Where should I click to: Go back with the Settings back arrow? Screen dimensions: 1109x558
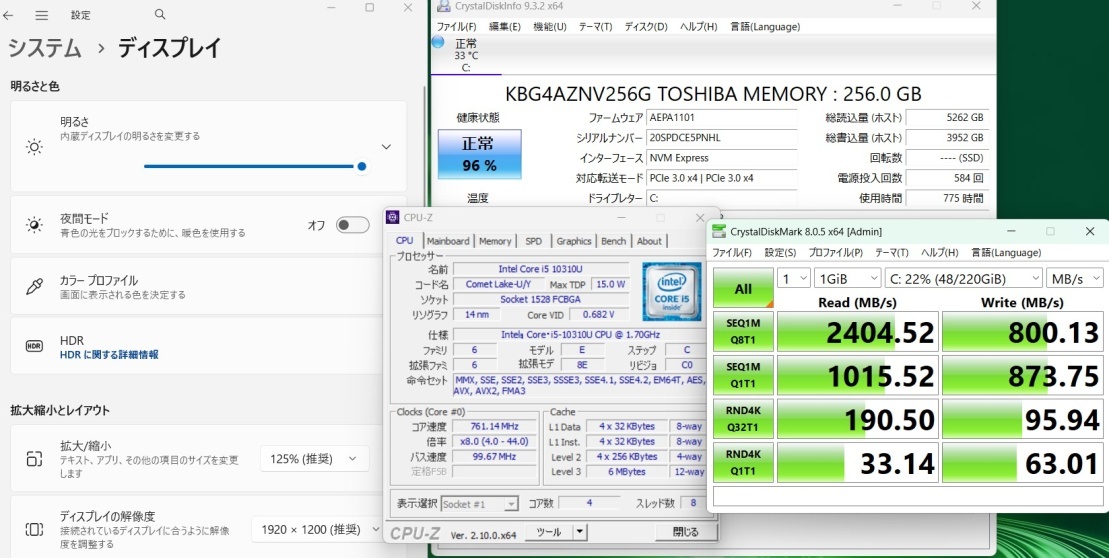tap(8, 15)
